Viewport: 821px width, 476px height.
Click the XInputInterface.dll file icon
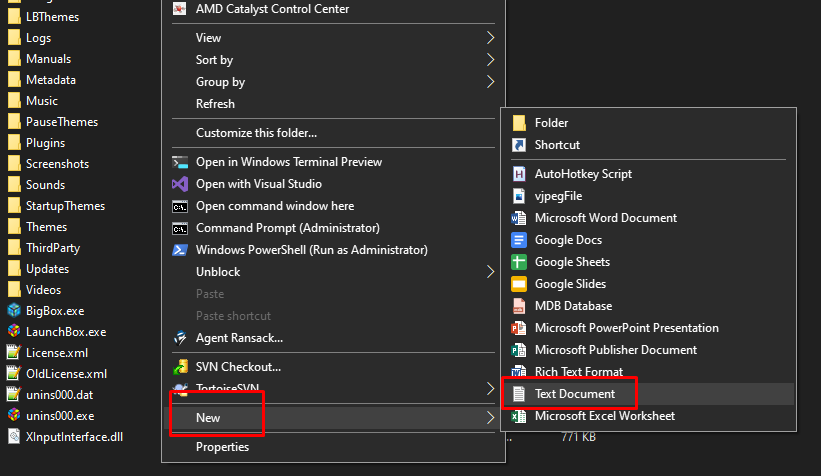coord(14,437)
